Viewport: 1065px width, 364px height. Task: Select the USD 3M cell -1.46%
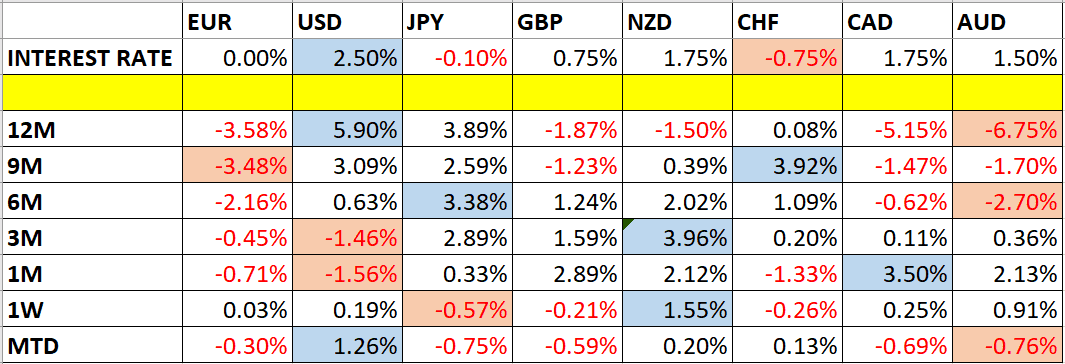point(347,237)
